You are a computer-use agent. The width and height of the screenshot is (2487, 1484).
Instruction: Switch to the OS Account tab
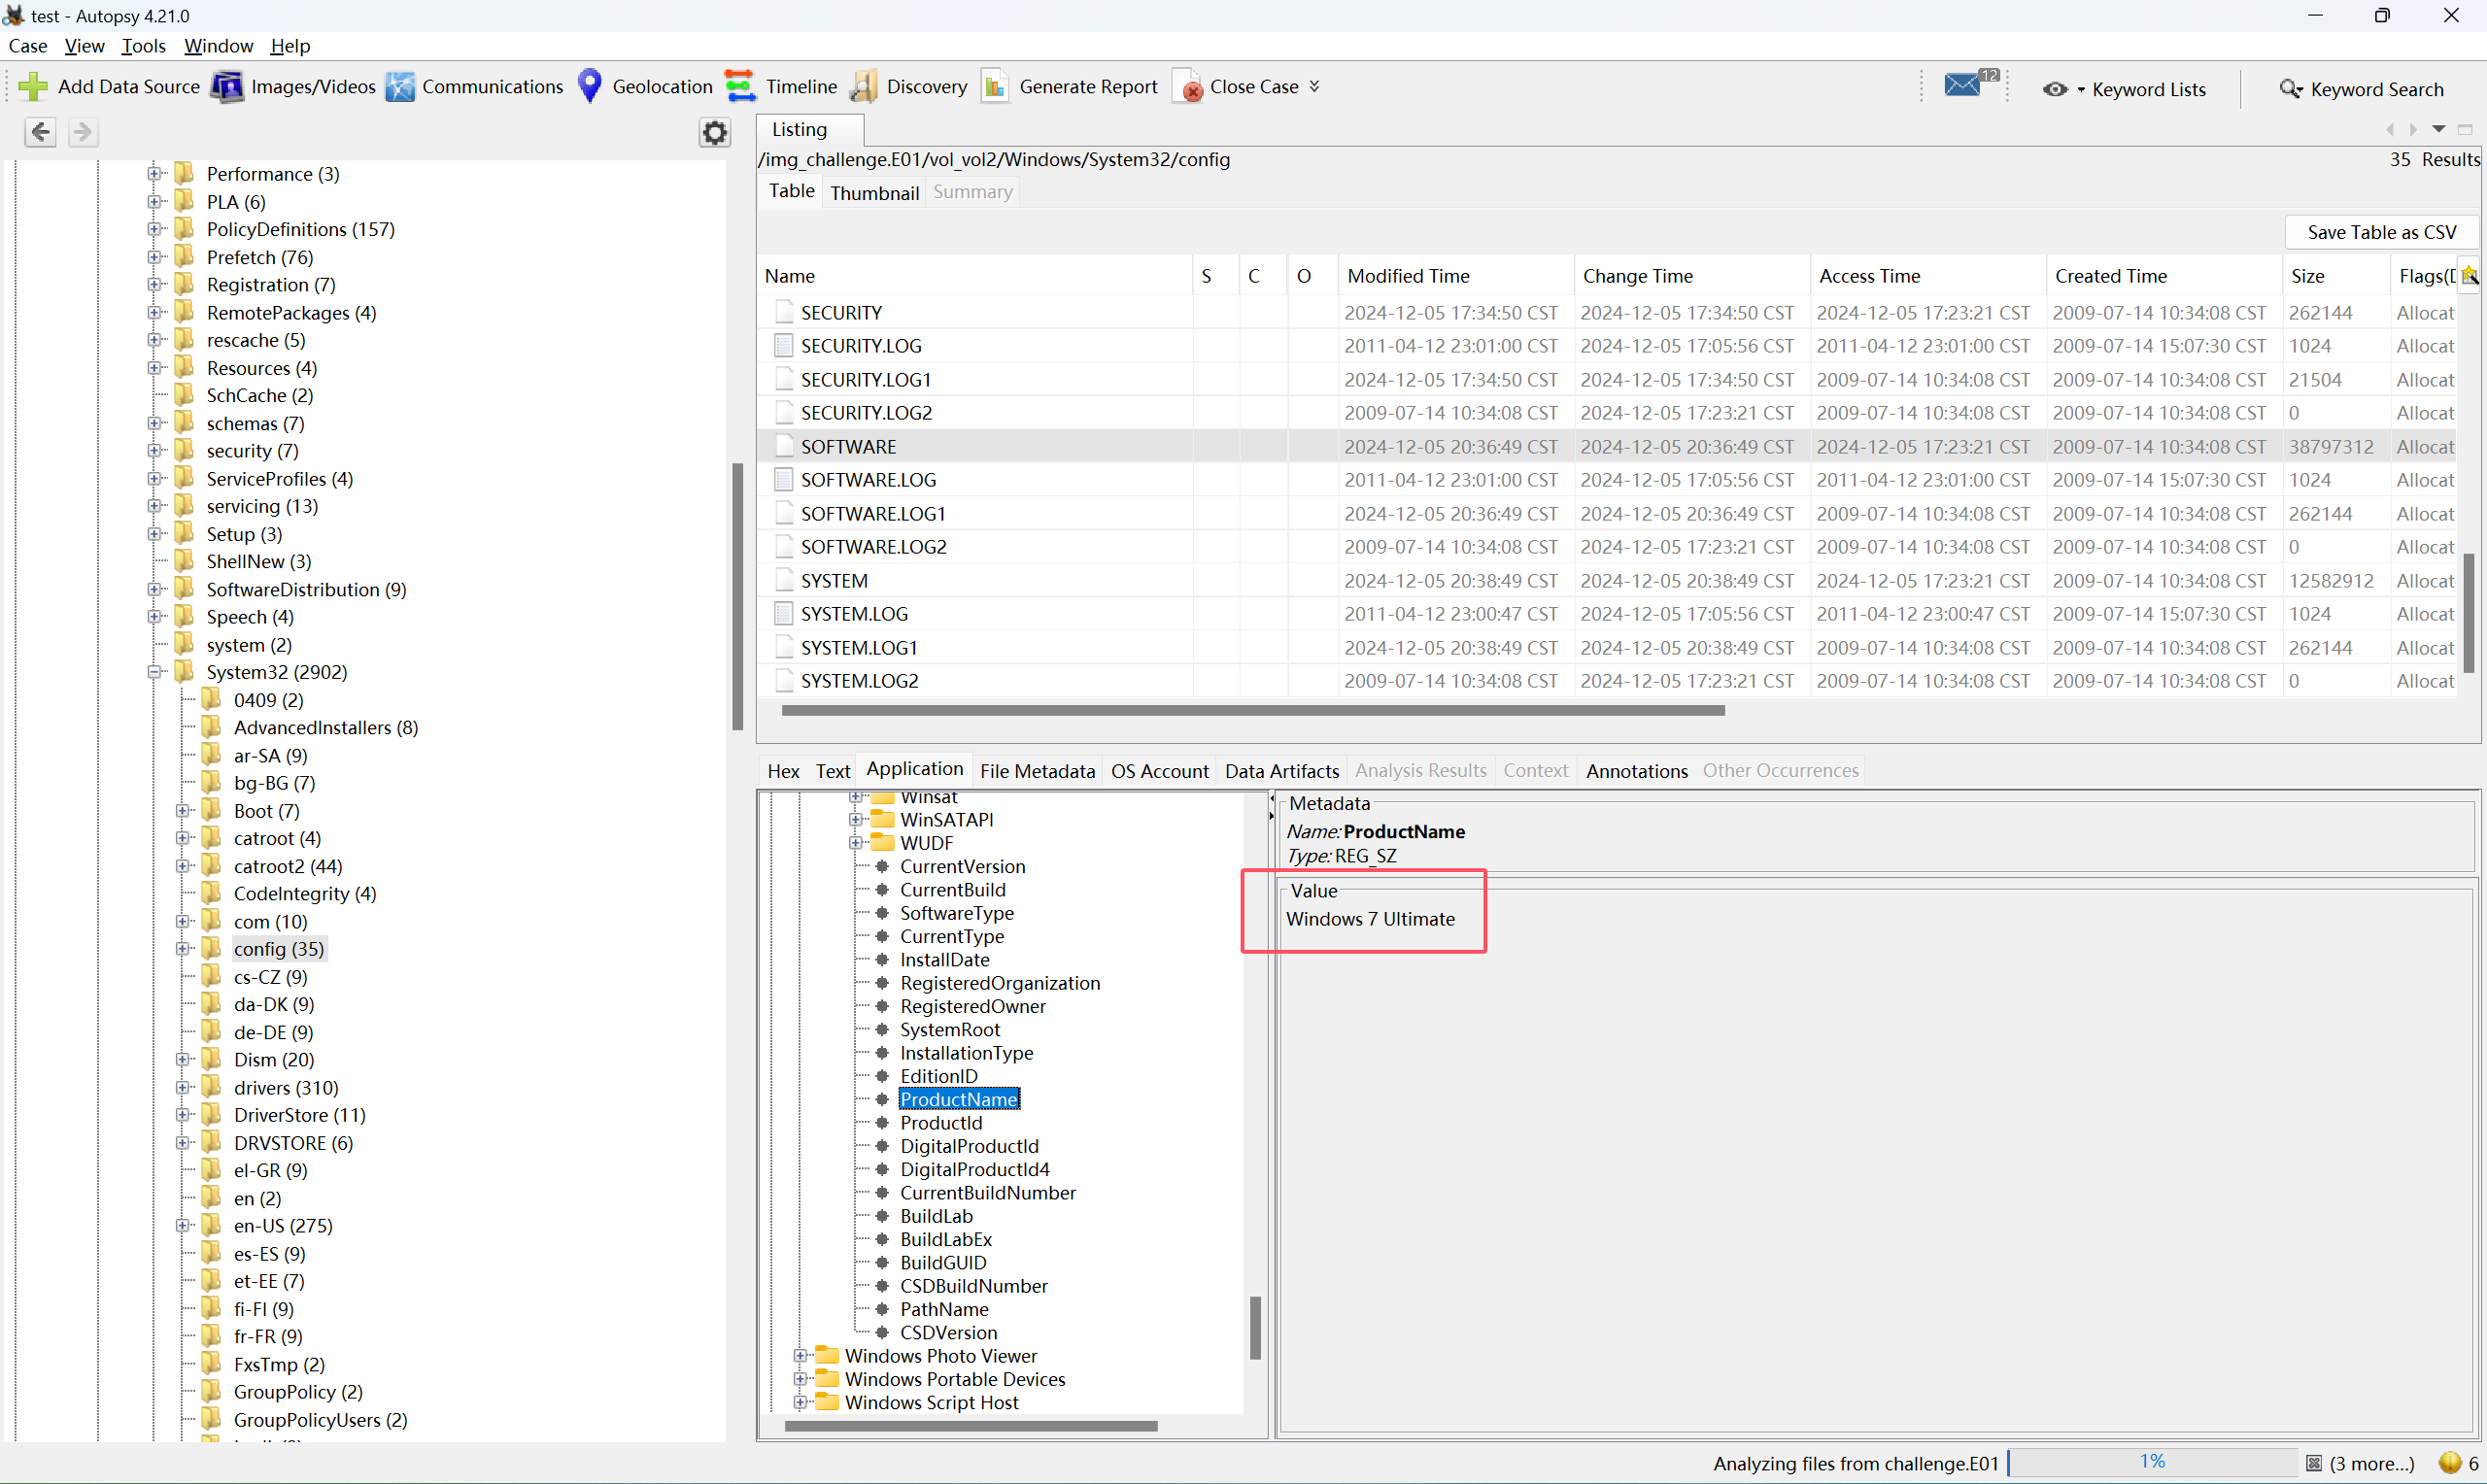1159,770
